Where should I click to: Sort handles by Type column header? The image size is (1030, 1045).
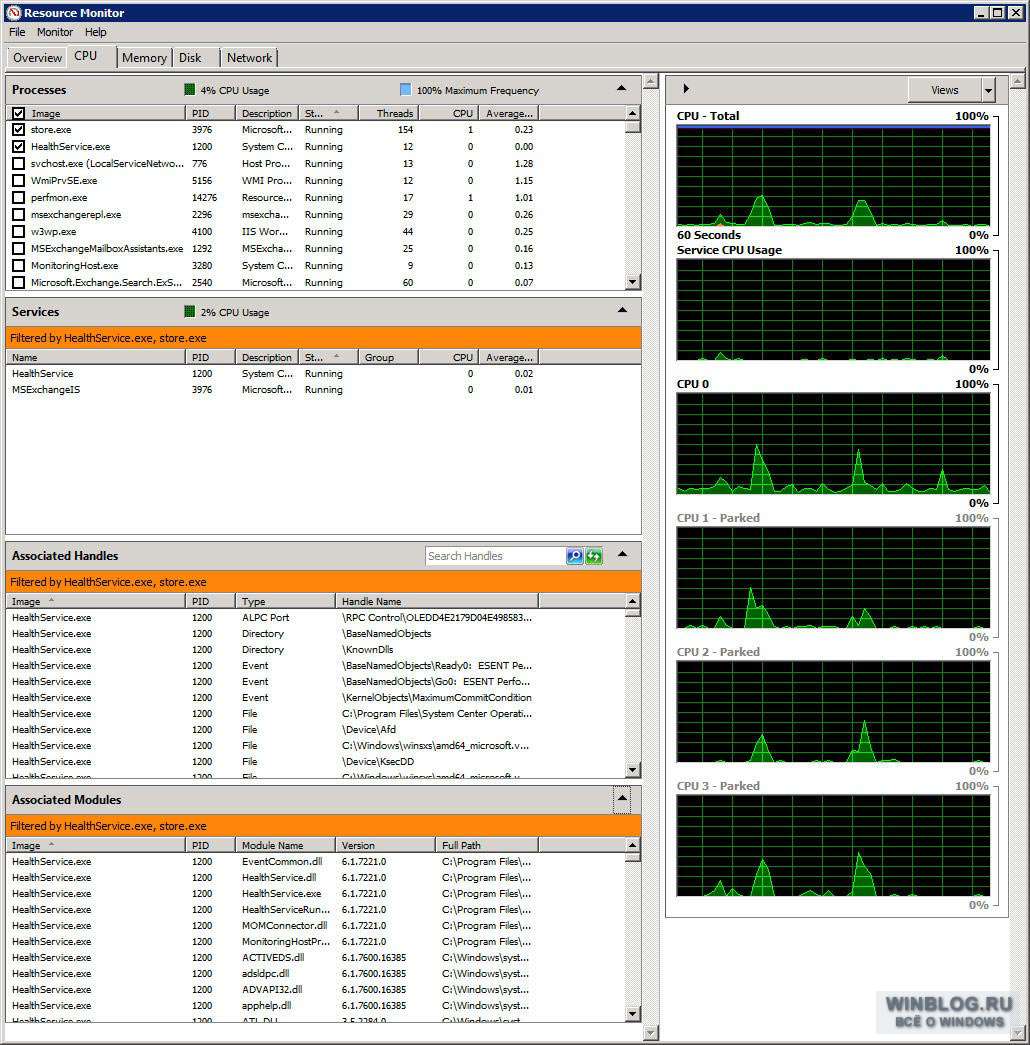pos(285,601)
